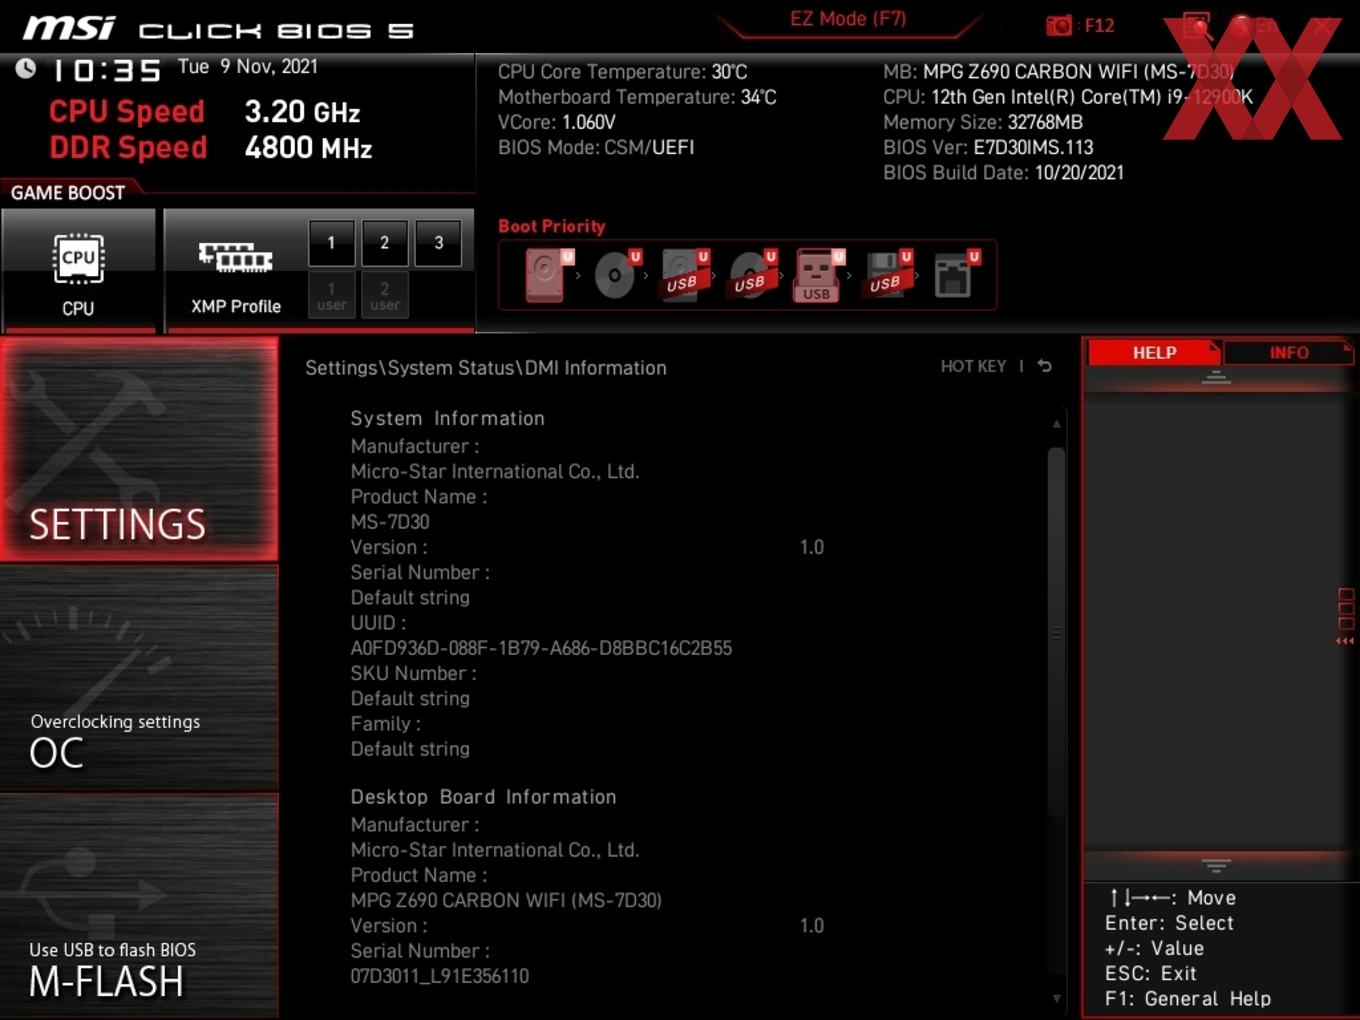Switch to the HELP tab
This screenshot has height=1020, width=1360.
(x=1154, y=353)
